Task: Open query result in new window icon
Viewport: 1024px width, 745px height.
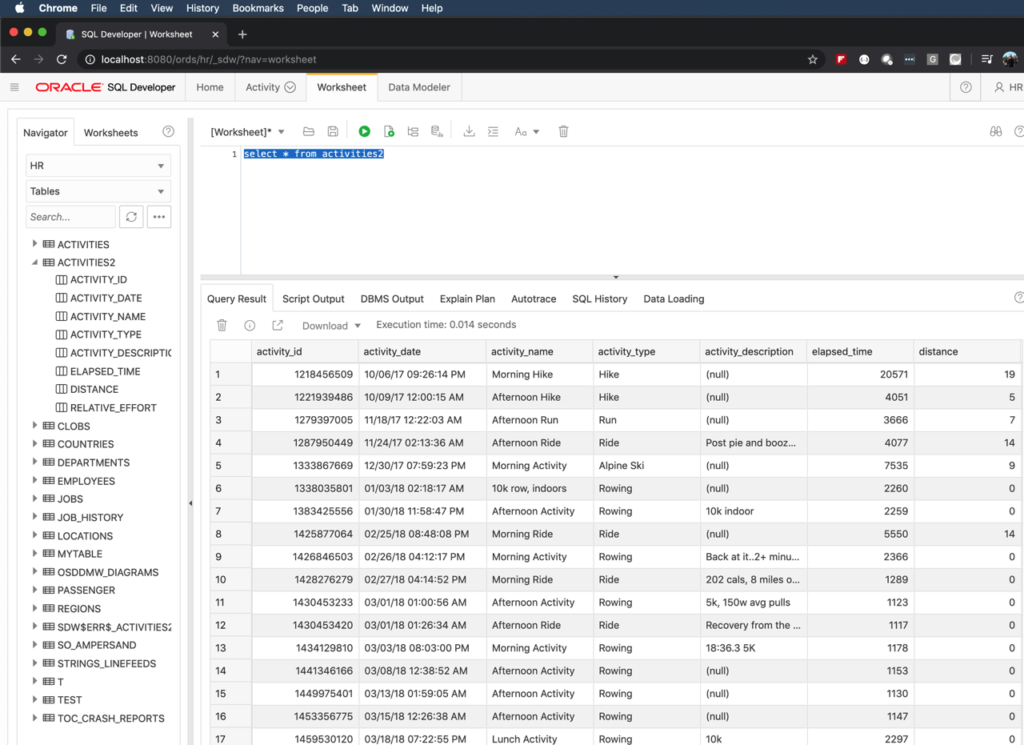Action: pyautogui.click(x=278, y=325)
